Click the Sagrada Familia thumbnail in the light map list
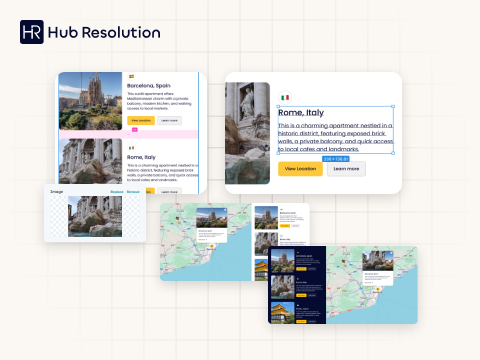This screenshot has width=480, height=360. [x=266, y=218]
